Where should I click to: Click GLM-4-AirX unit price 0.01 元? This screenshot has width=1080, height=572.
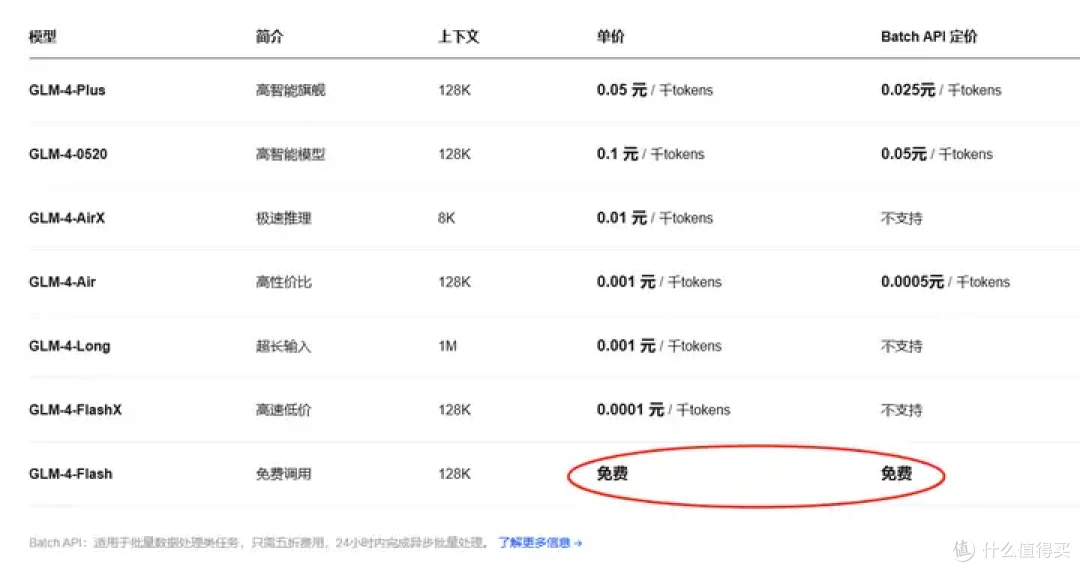click(x=621, y=218)
